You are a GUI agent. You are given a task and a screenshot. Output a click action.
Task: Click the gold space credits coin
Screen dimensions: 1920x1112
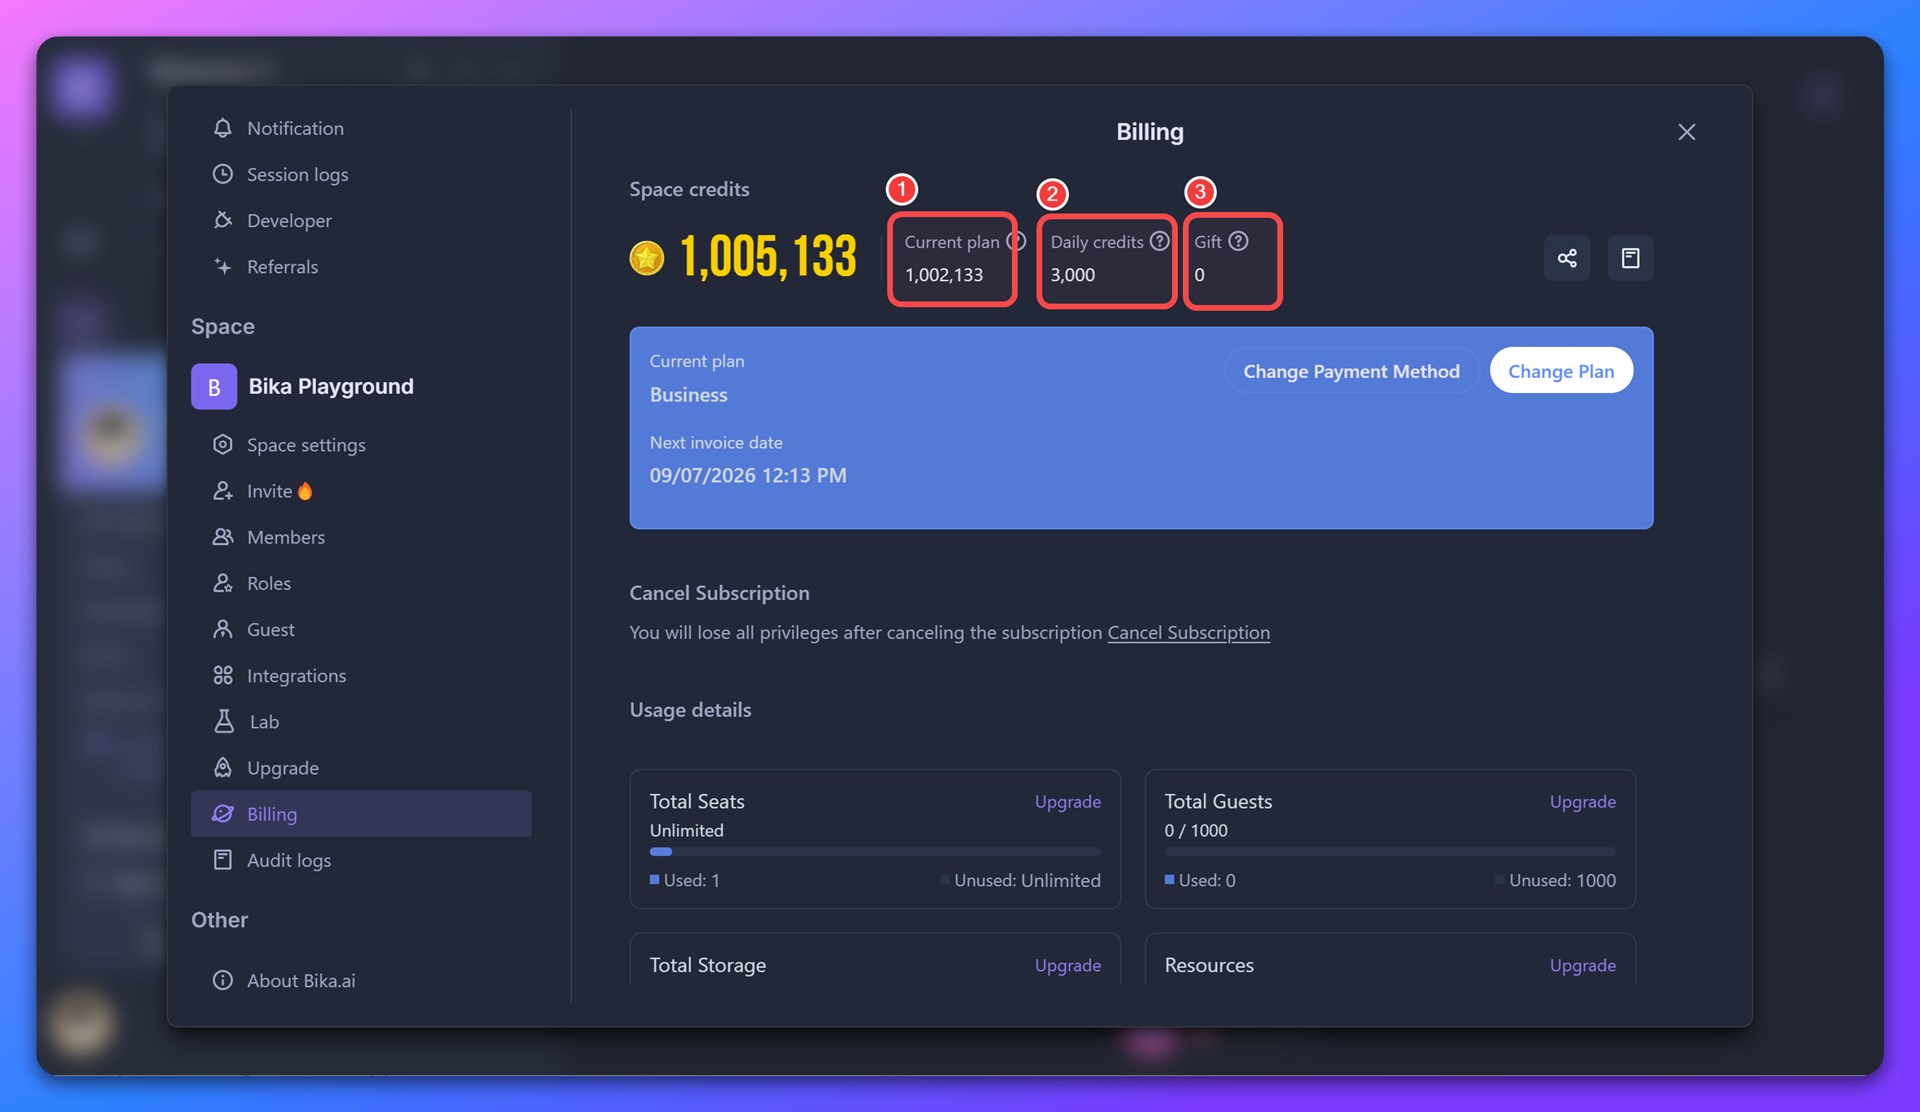(647, 258)
